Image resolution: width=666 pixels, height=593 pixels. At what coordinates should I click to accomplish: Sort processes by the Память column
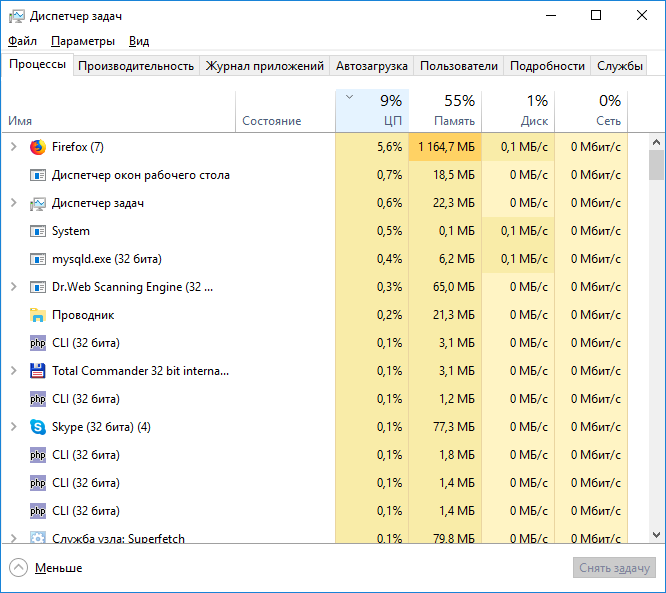click(446, 110)
